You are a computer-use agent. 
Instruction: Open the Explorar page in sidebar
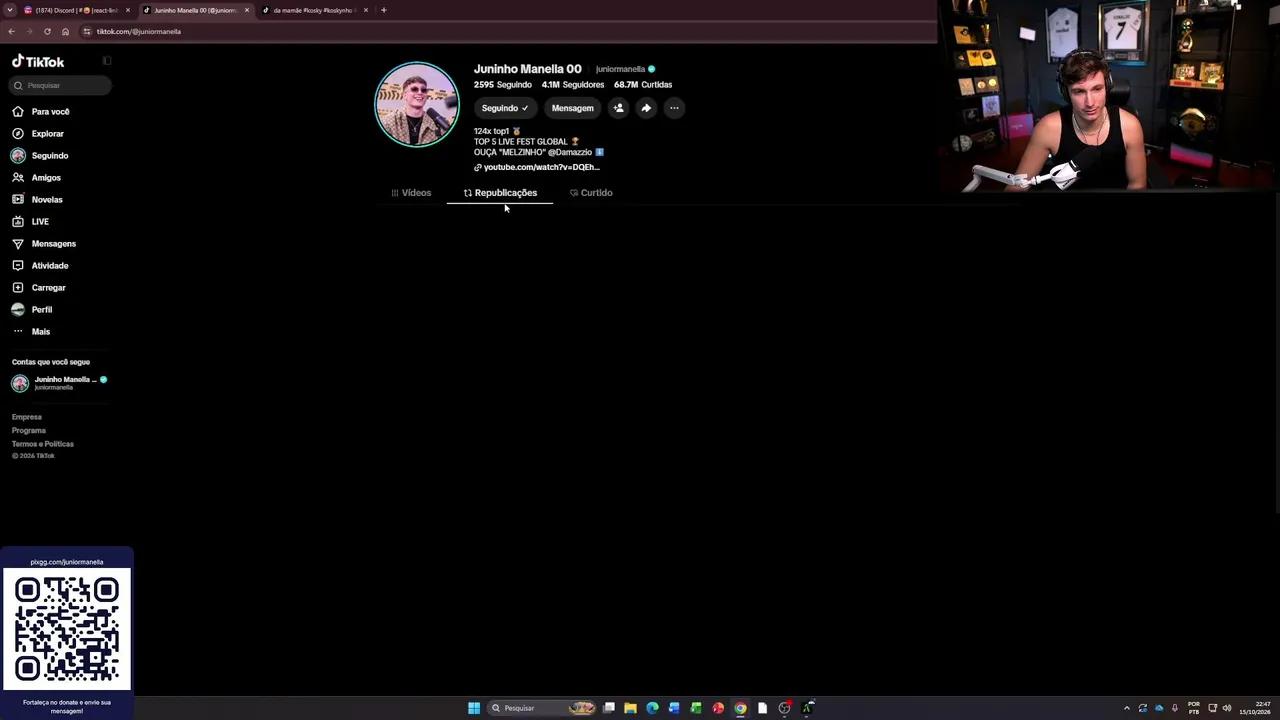coord(38,133)
